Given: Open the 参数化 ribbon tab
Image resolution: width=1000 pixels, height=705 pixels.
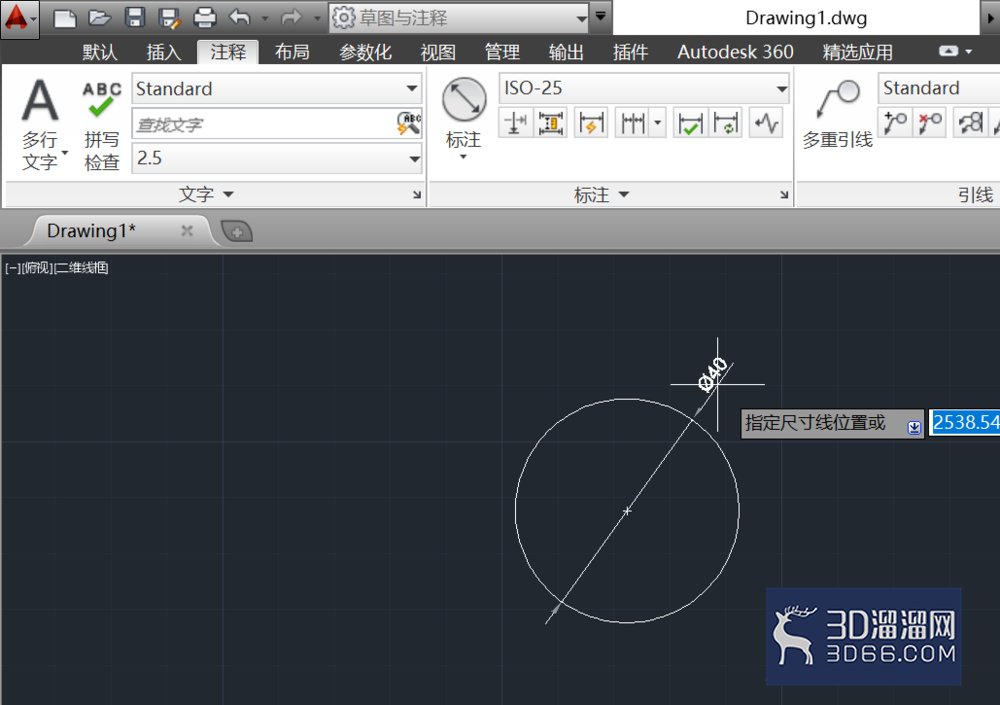Looking at the screenshot, I should [365, 52].
